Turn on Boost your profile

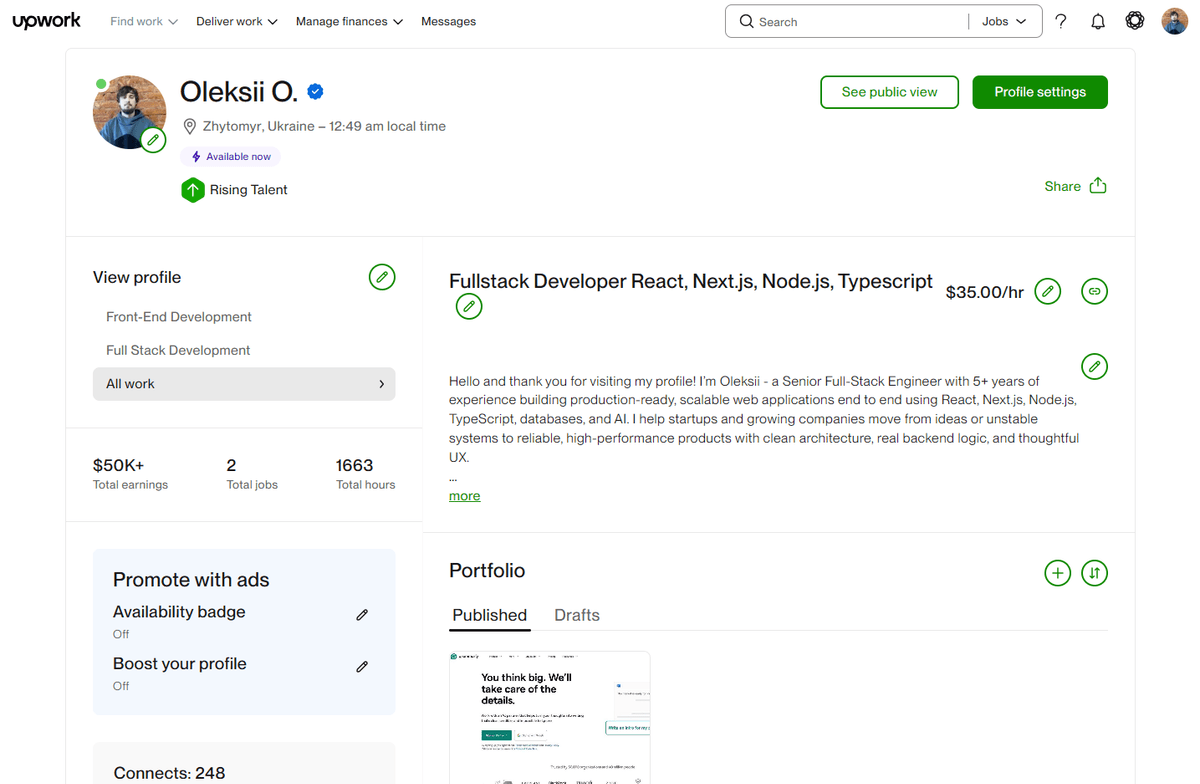(x=361, y=666)
